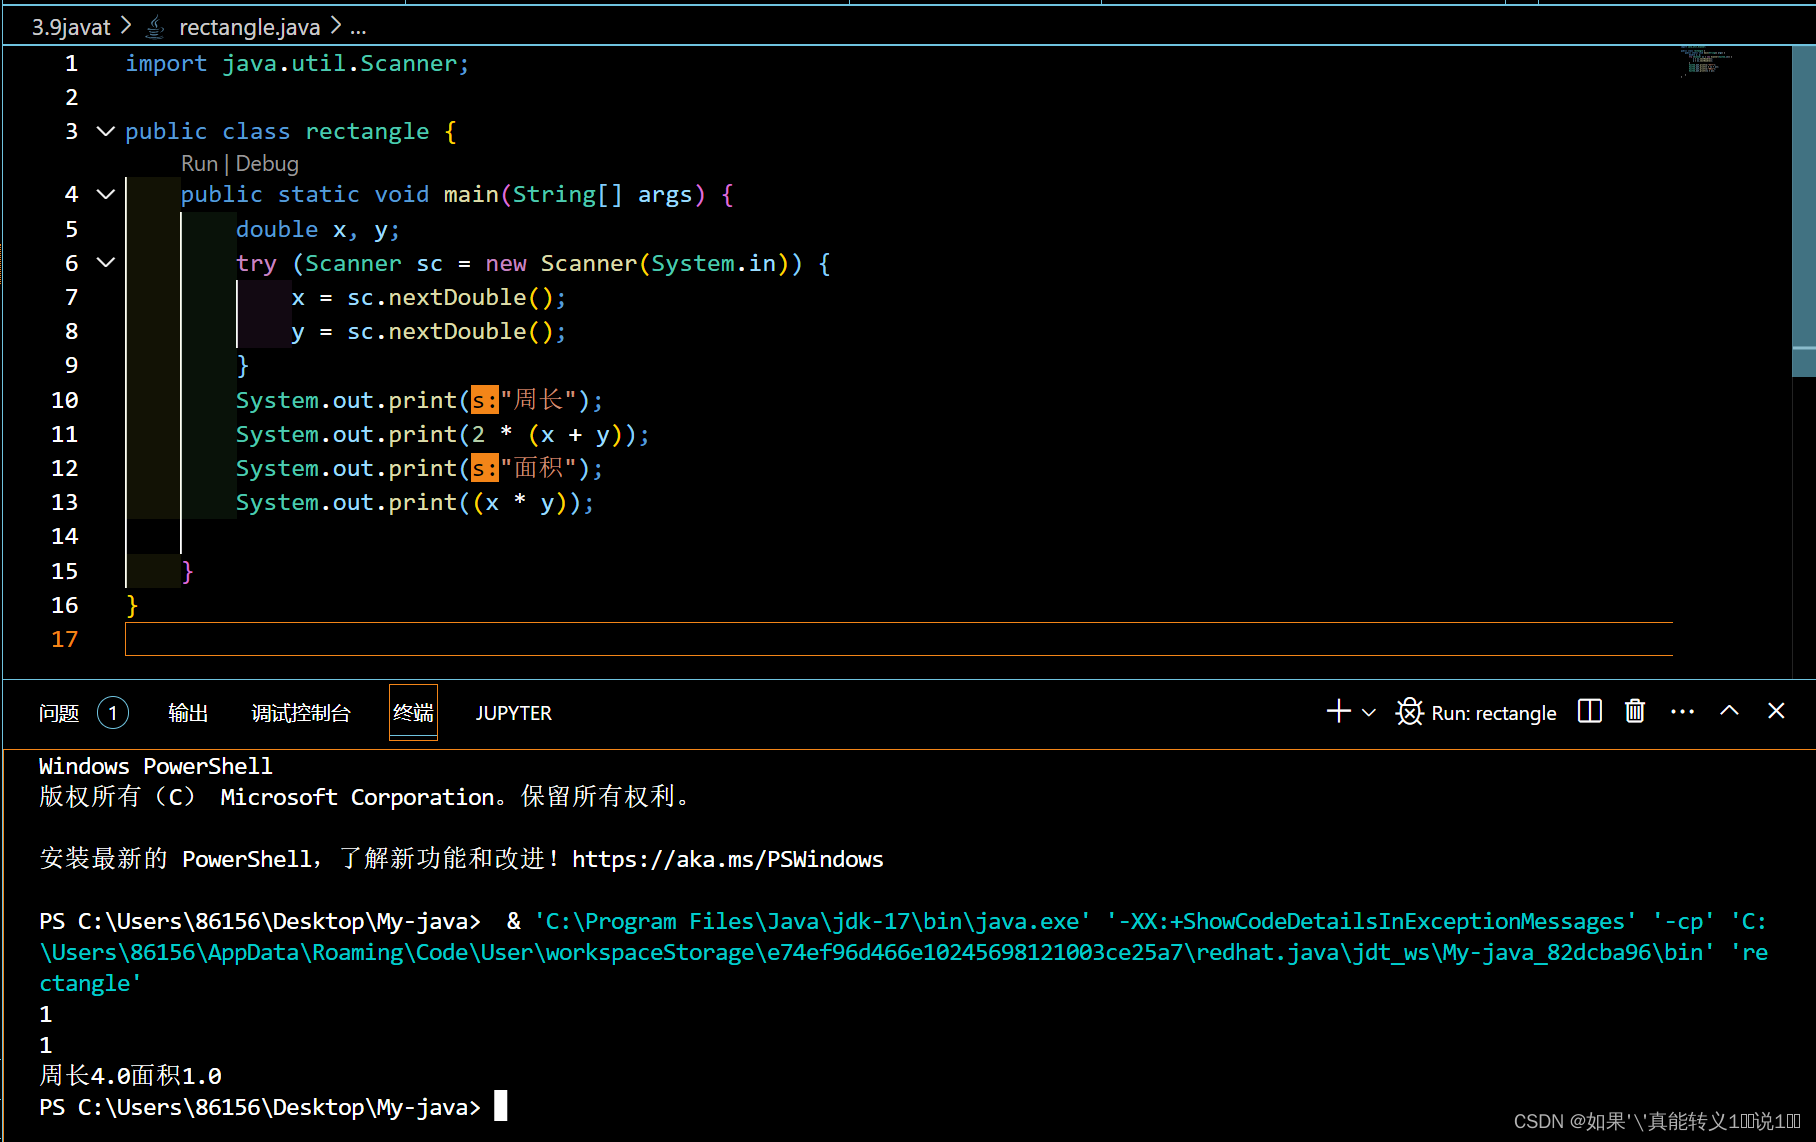Switch to the JUPYTER tab
The image size is (1816, 1142).
coord(513,713)
